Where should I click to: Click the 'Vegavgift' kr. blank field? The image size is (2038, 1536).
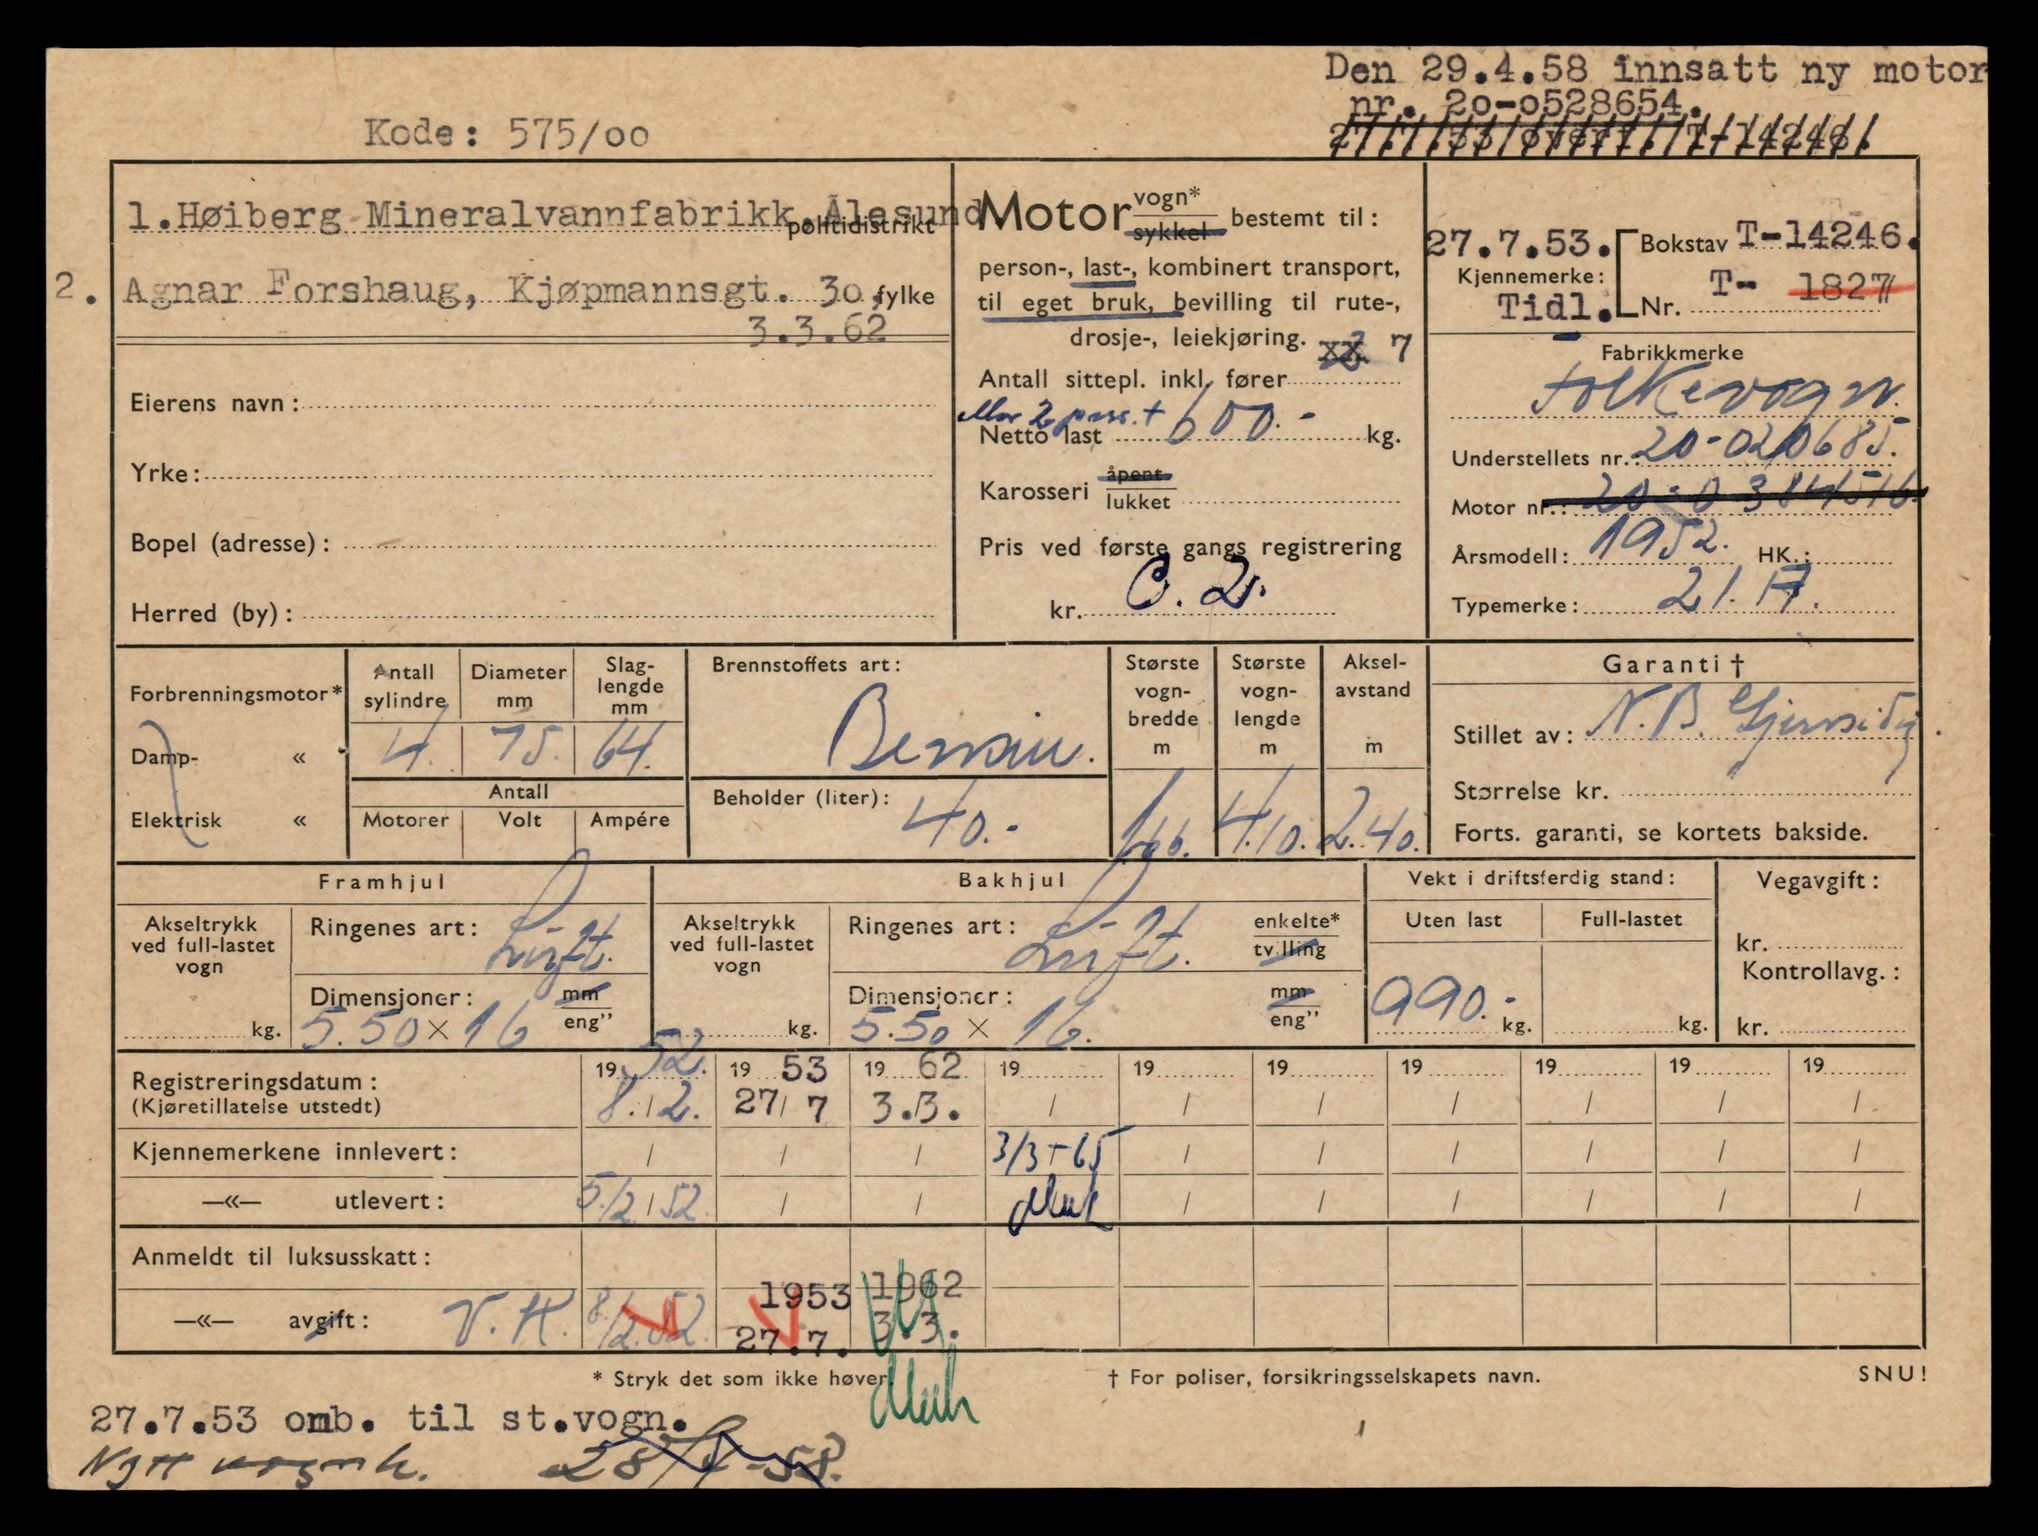1838,944
